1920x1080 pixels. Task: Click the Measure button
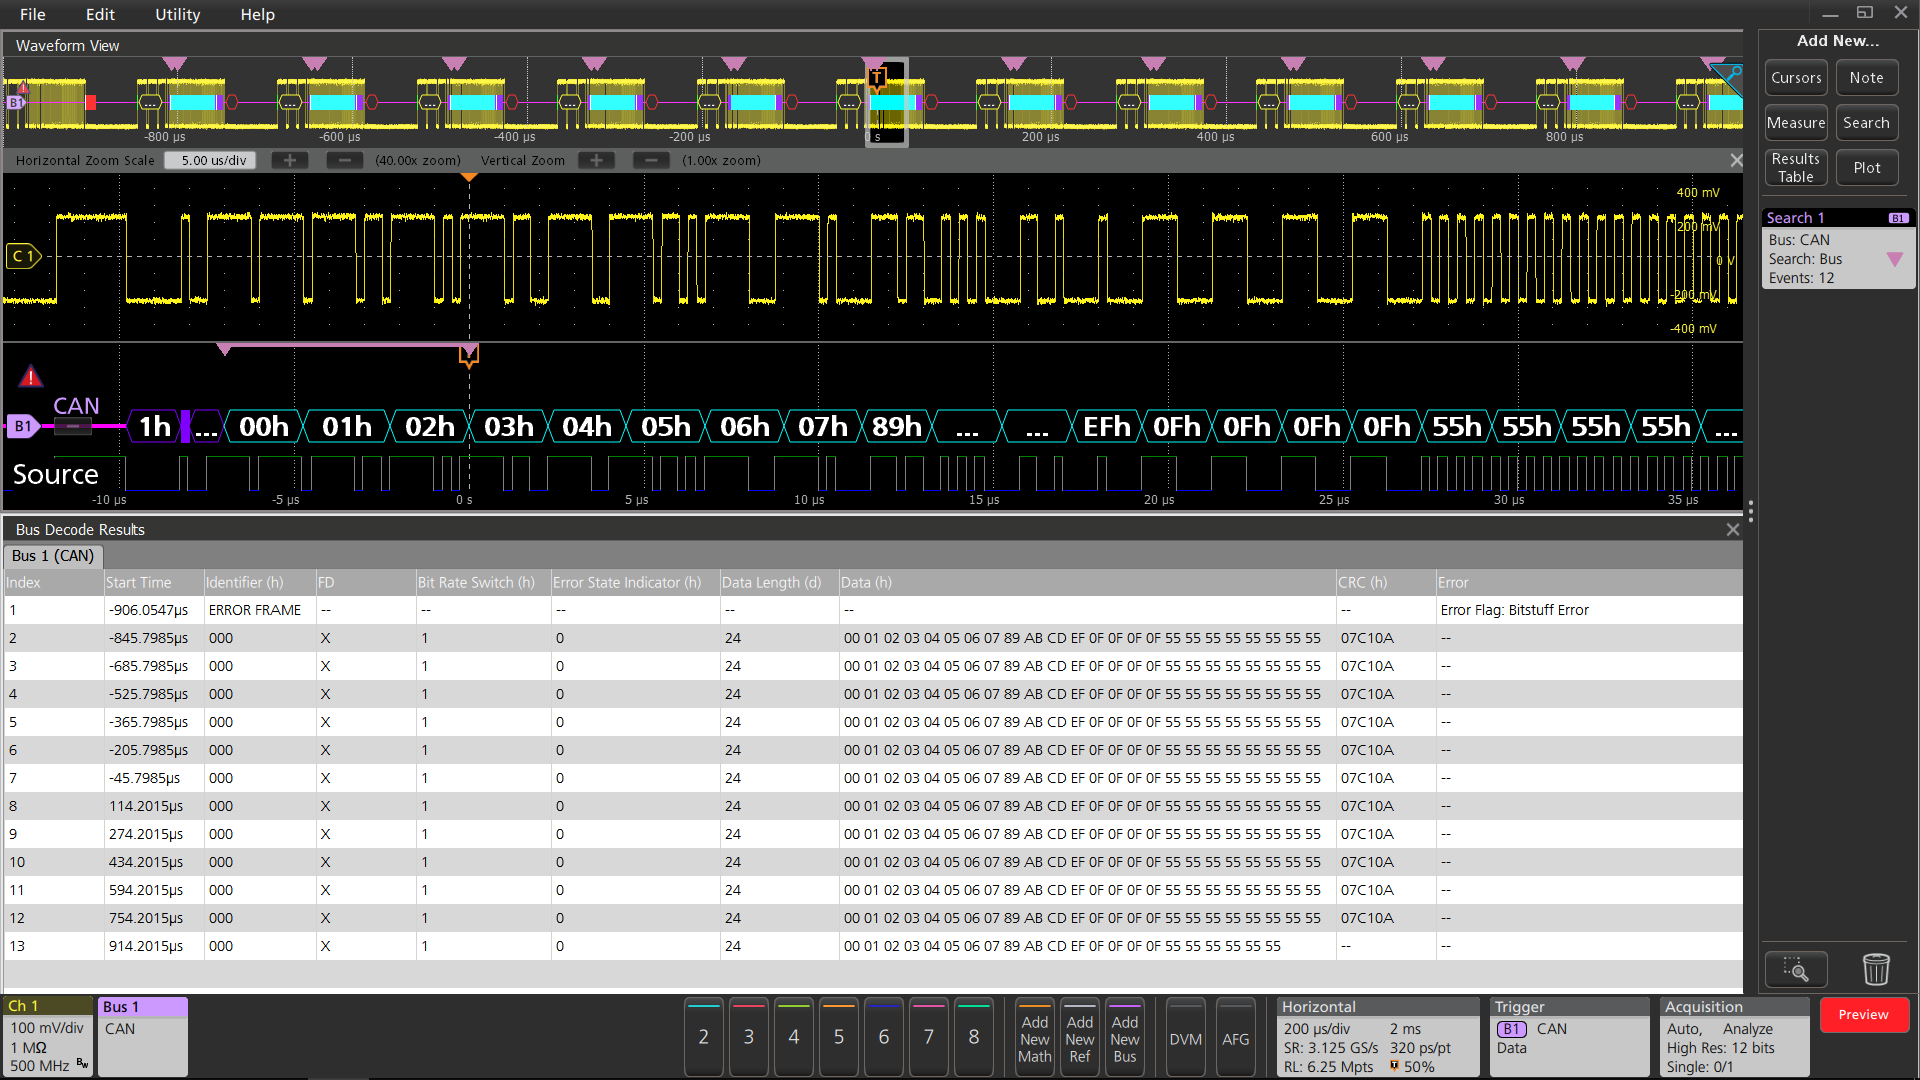(1796, 123)
